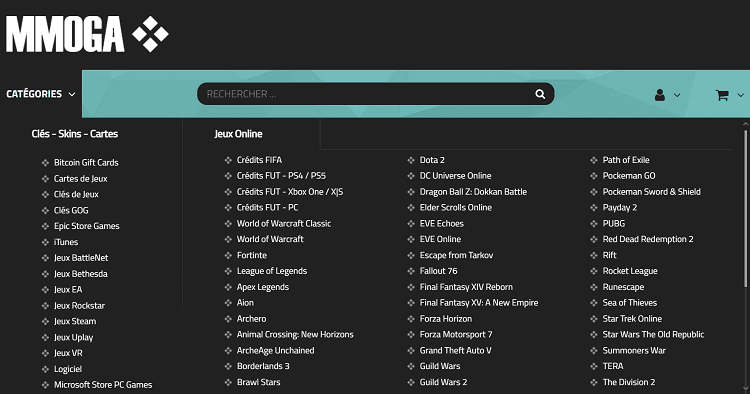Open Grand Theft Auto V
The width and height of the screenshot is (750, 394).
pyautogui.click(x=455, y=350)
